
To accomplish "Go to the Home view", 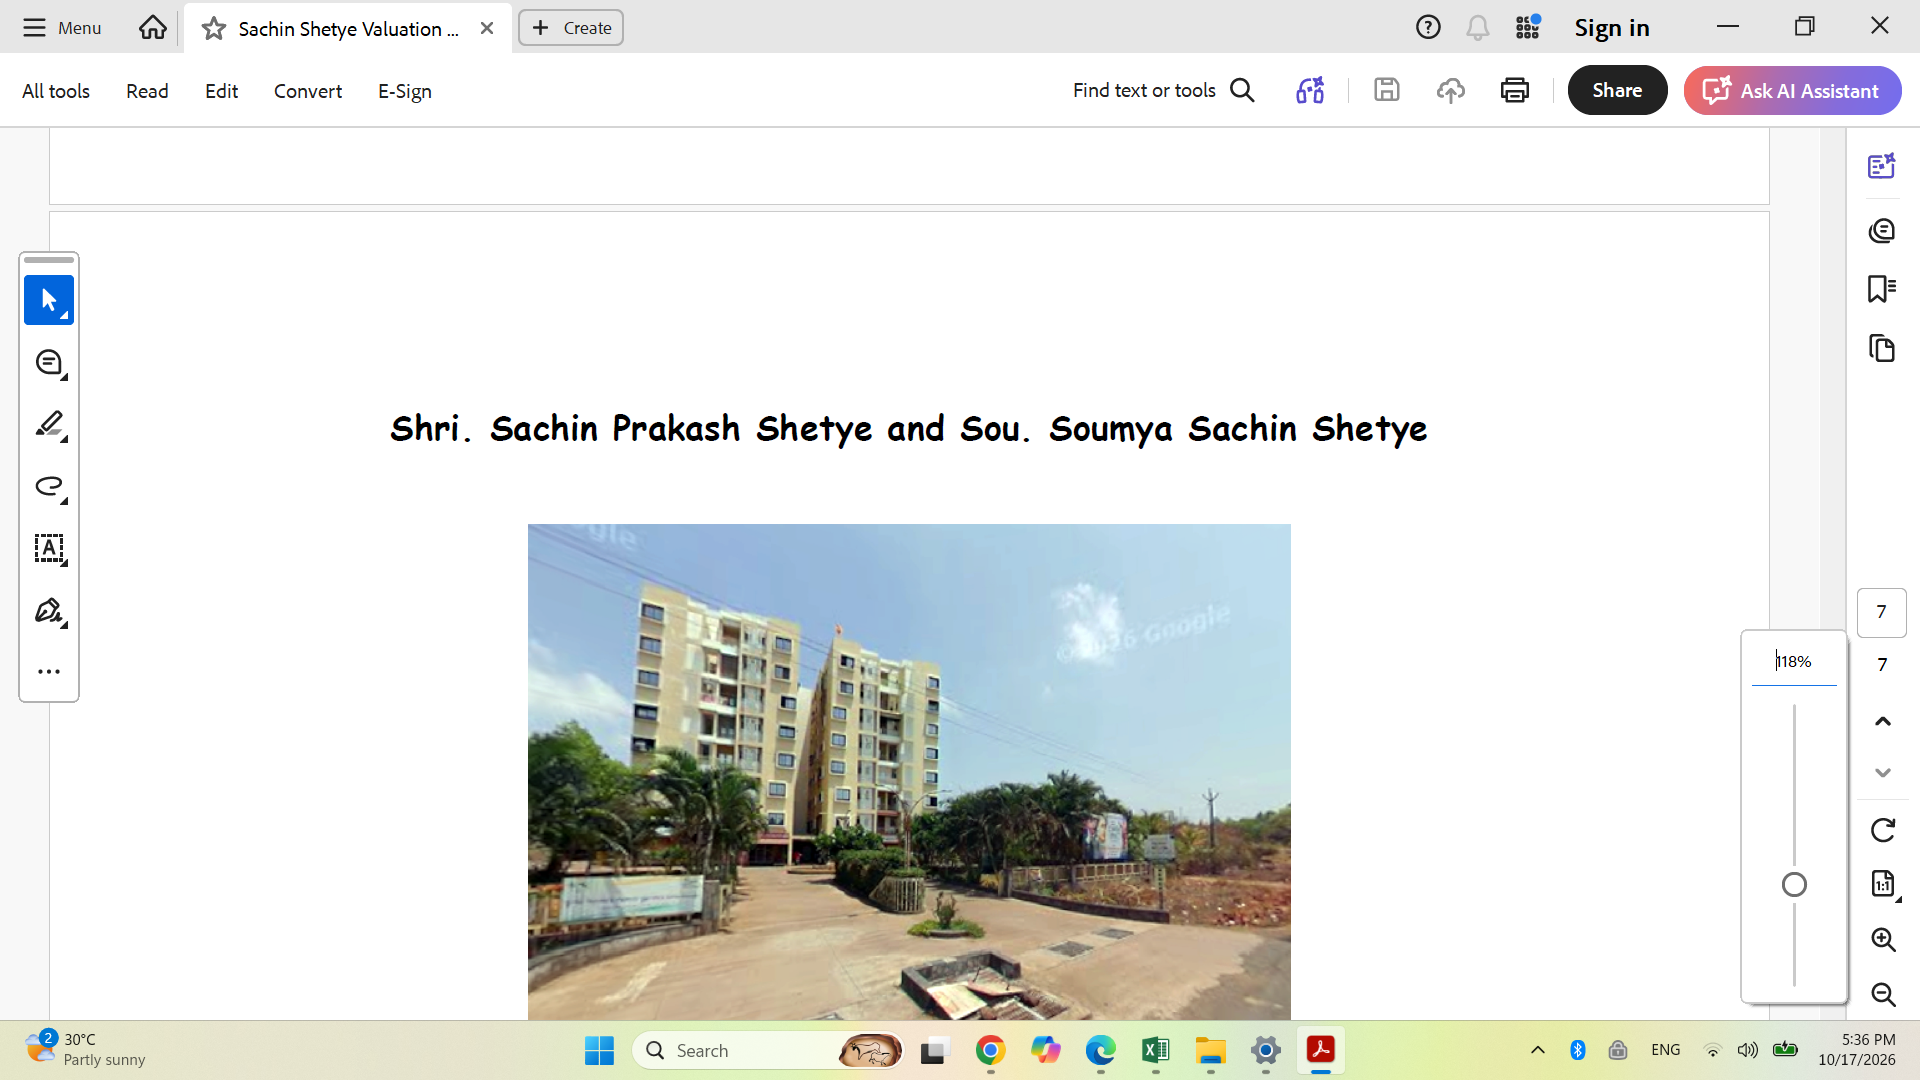I will (153, 27).
